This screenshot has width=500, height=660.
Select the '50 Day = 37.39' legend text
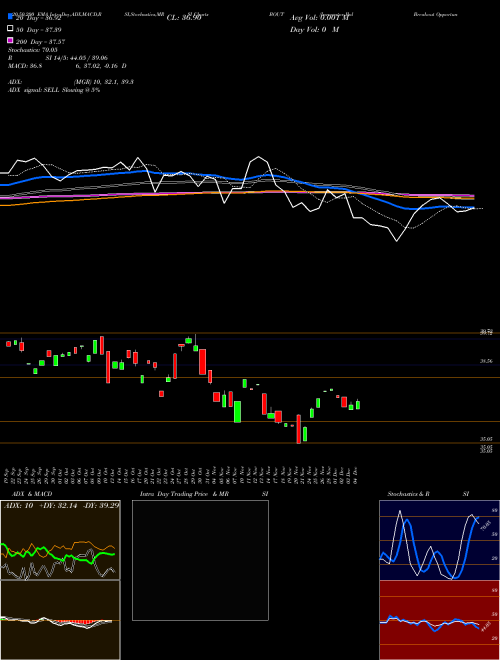(x=39, y=30)
